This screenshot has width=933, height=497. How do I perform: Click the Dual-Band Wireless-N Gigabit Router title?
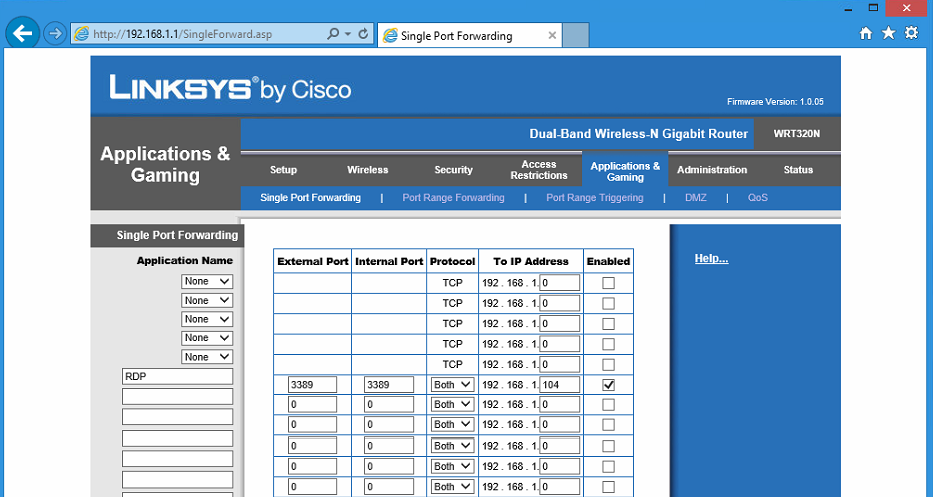click(x=638, y=134)
